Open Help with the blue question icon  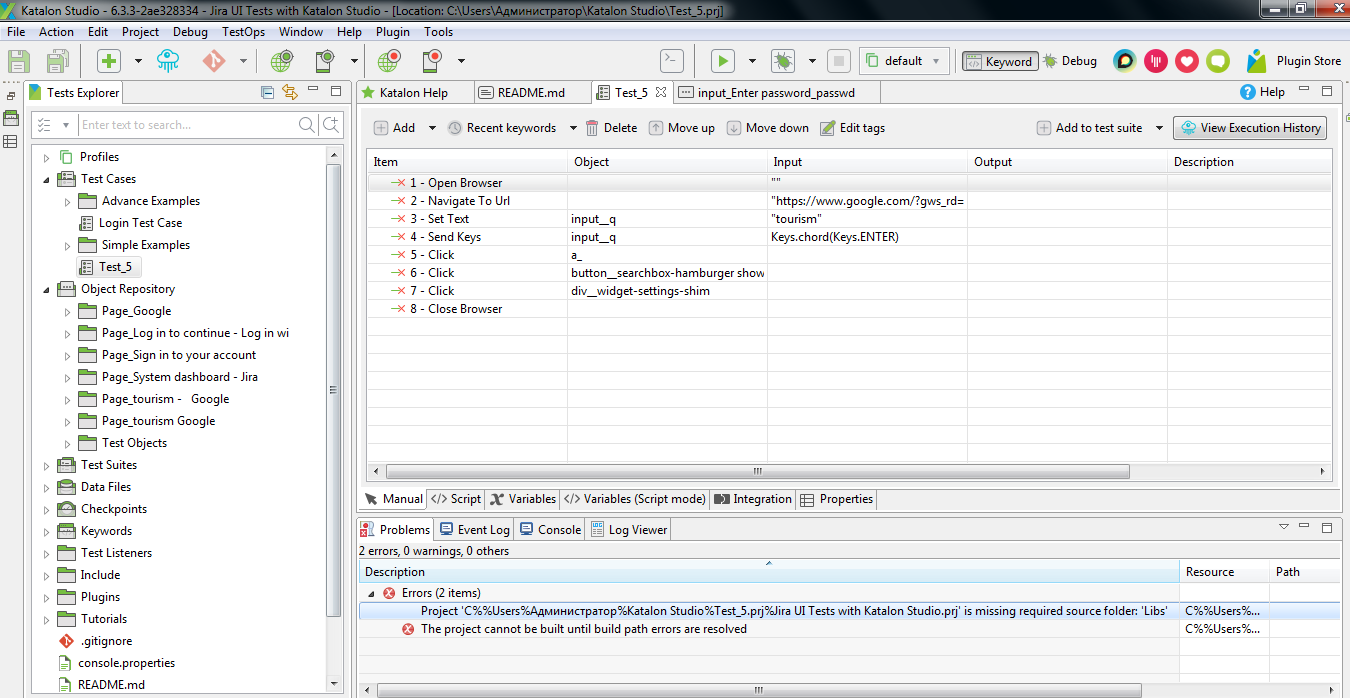click(x=1262, y=92)
